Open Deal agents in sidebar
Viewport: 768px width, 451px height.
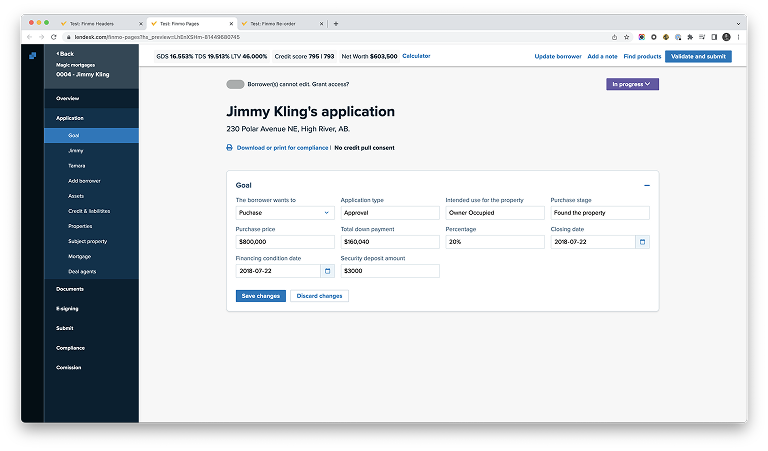click(x=92, y=272)
